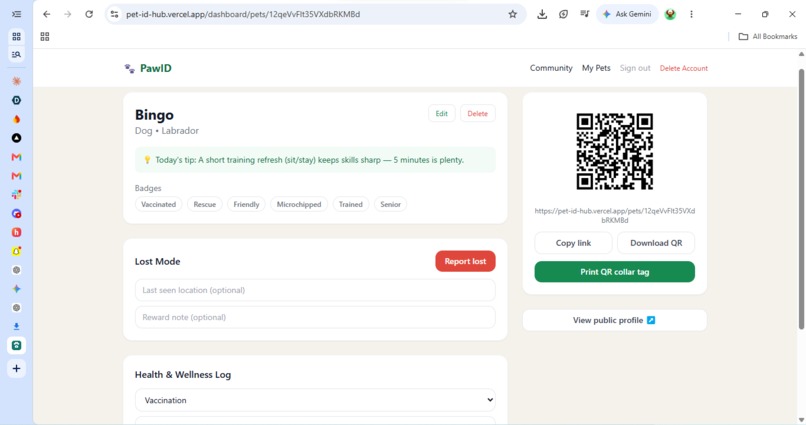Screen dimensions: 806x425
Task: Open the Chrome profile avatar
Action: 670,14
